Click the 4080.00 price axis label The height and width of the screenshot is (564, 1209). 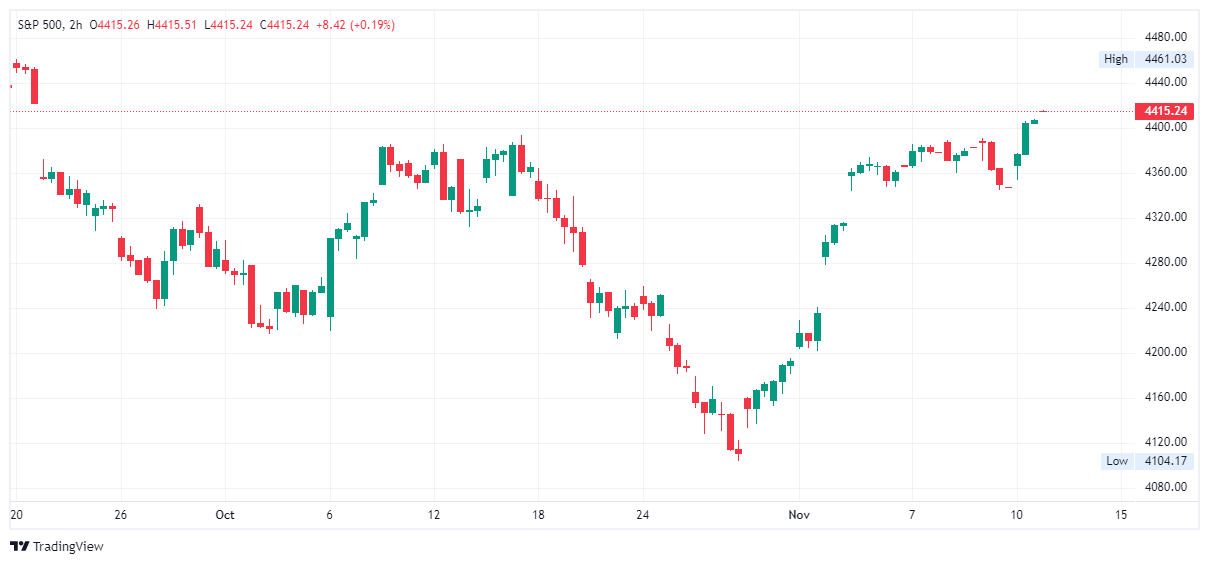[x=1165, y=487]
